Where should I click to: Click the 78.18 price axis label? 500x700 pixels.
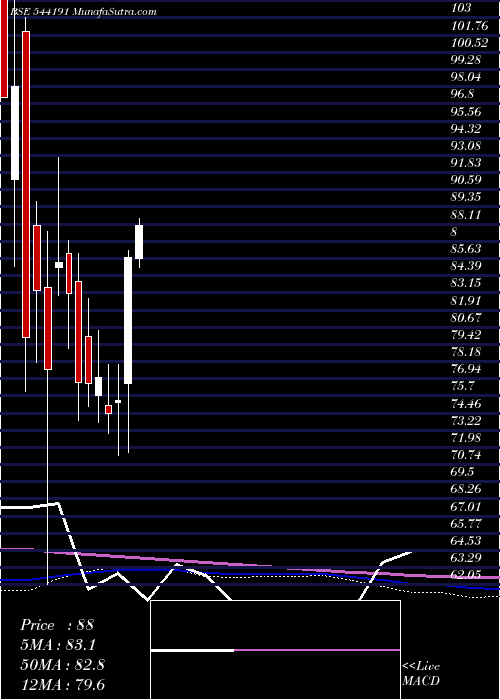(466, 352)
